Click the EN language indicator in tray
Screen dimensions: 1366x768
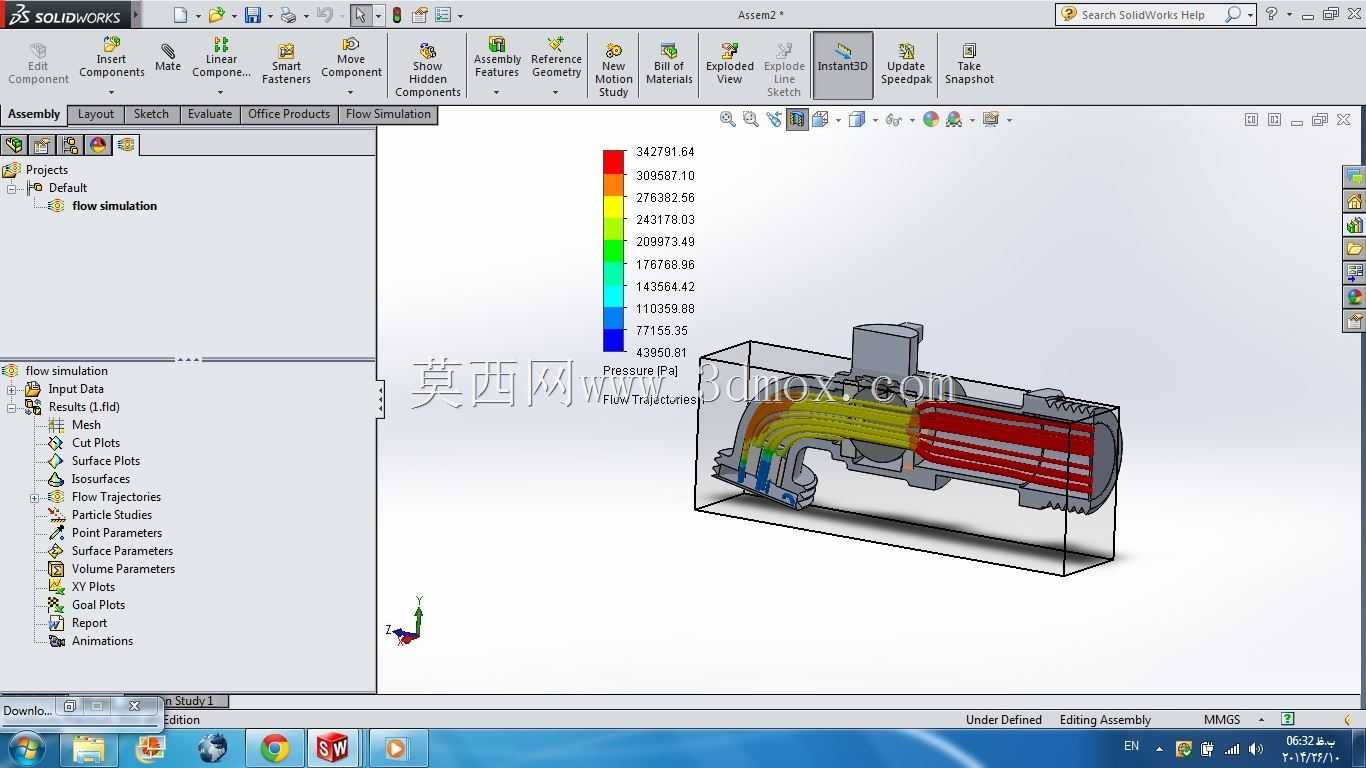point(1131,746)
